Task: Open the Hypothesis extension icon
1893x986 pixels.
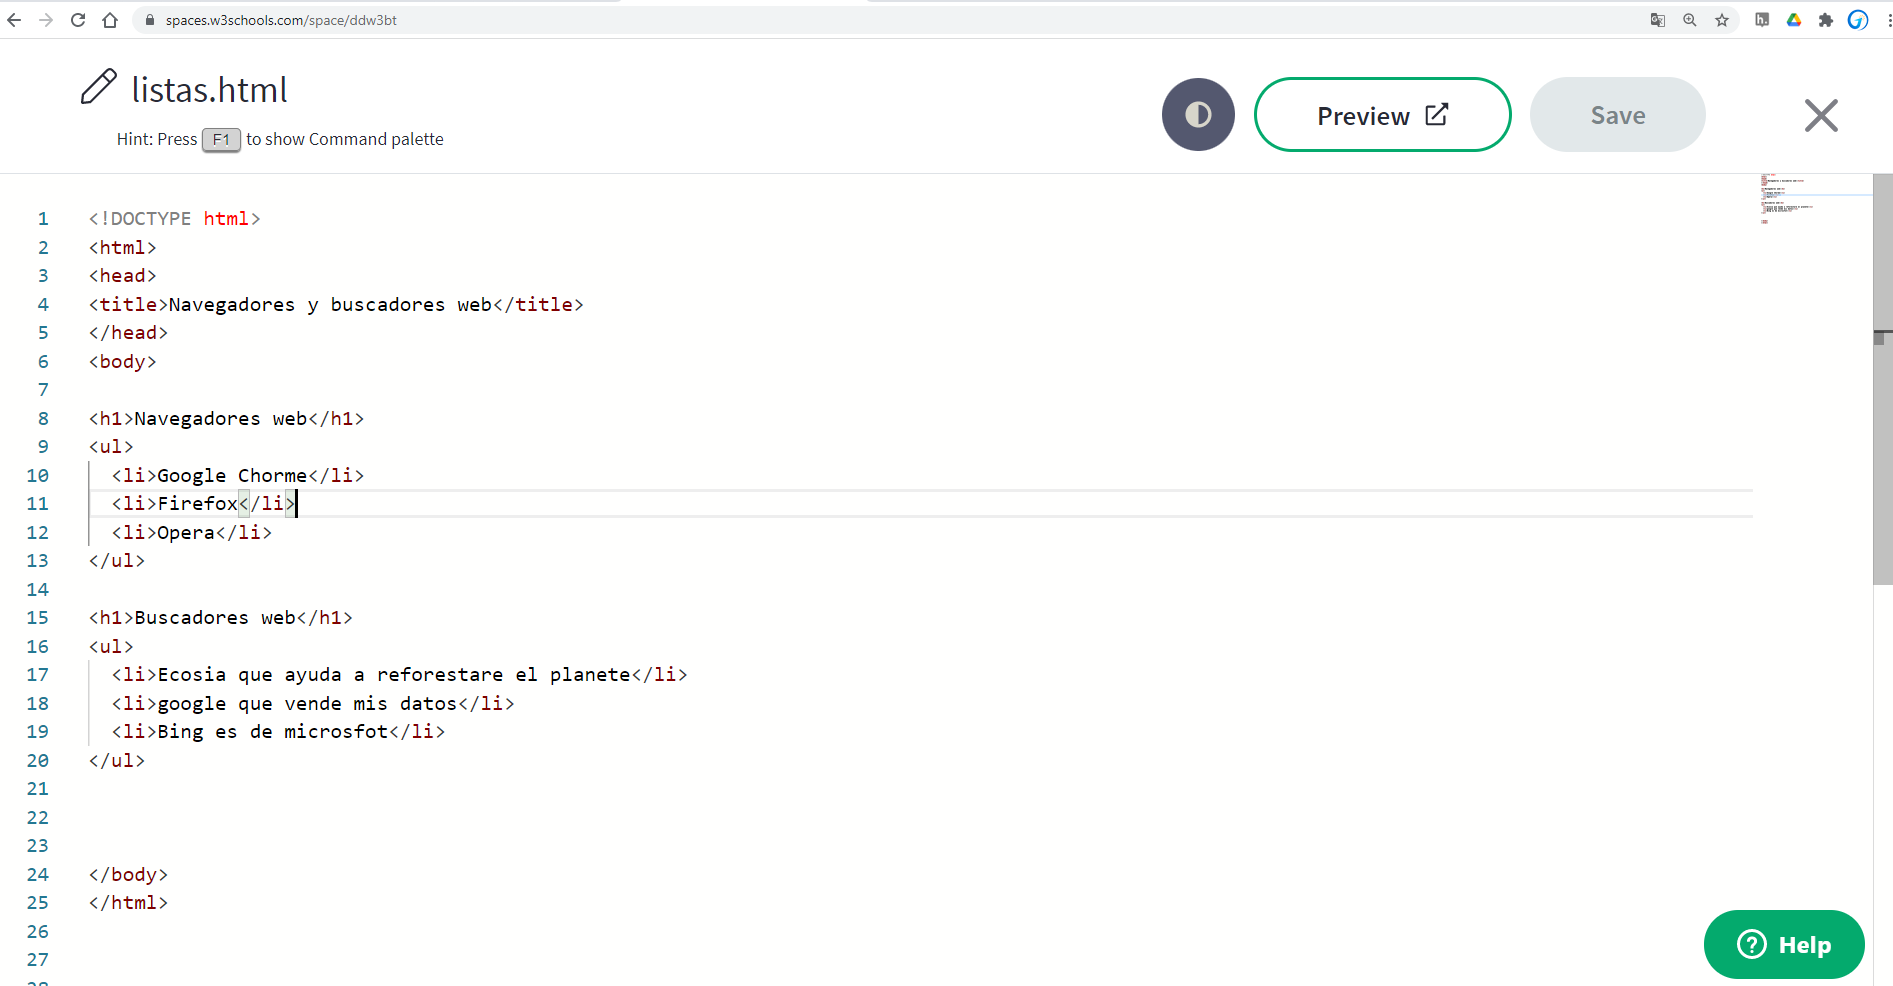Action: [x=1762, y=20]
